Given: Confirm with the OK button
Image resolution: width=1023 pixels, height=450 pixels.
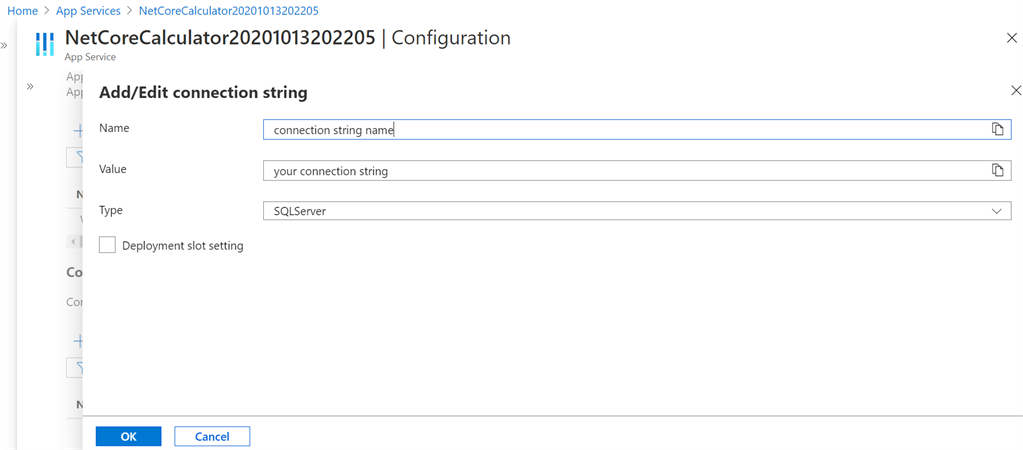Looking at the screenshot, I should click(129, 436).
